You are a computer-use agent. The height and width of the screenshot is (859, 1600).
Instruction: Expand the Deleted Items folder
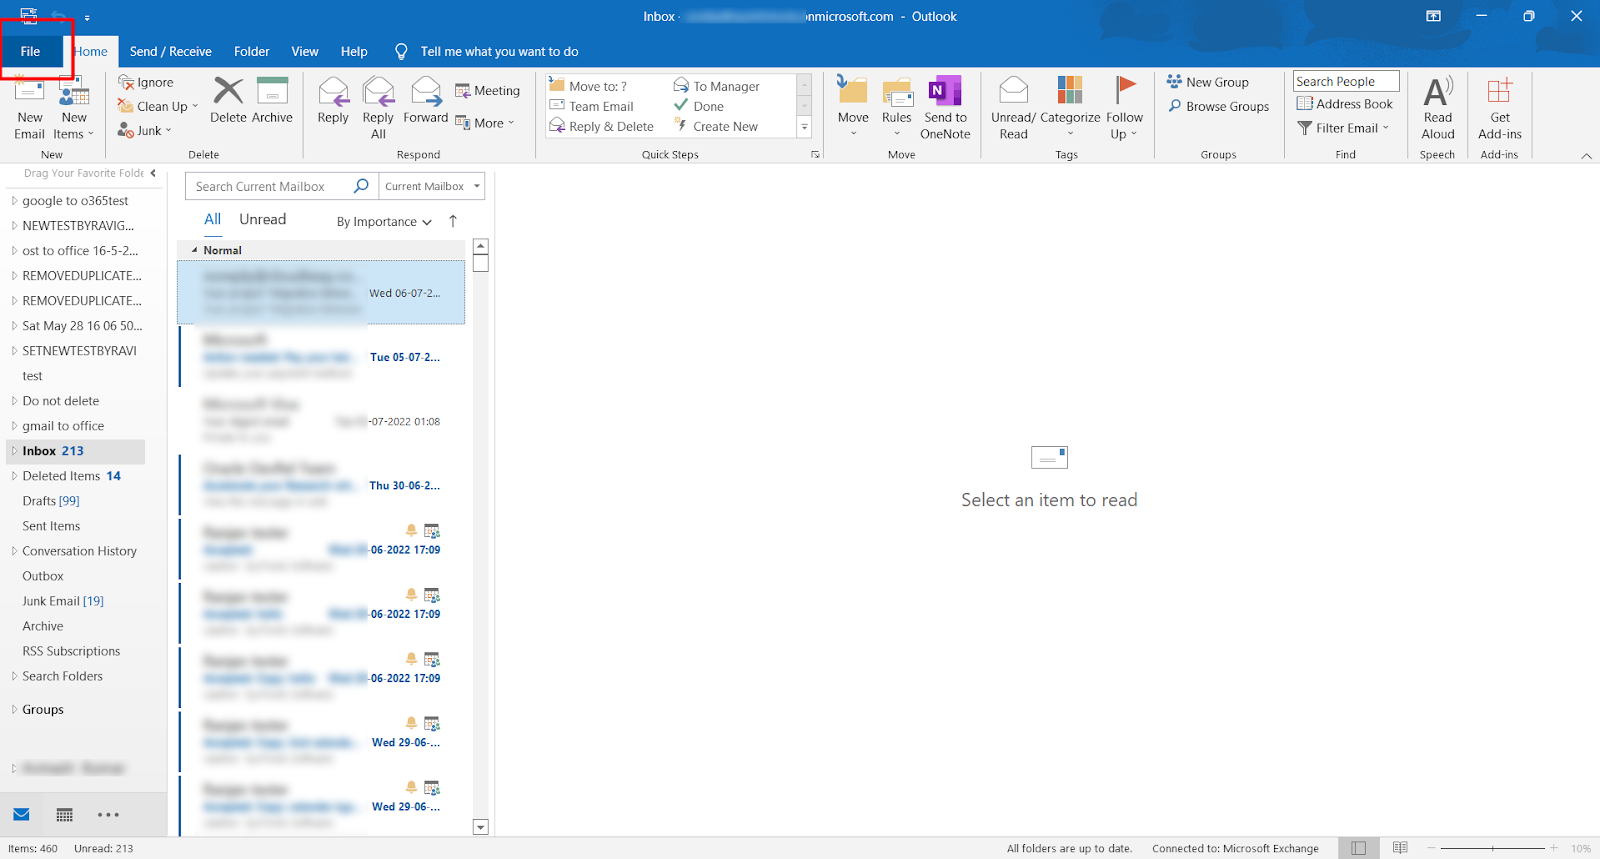pyautogui.click(x=14, y=476)
